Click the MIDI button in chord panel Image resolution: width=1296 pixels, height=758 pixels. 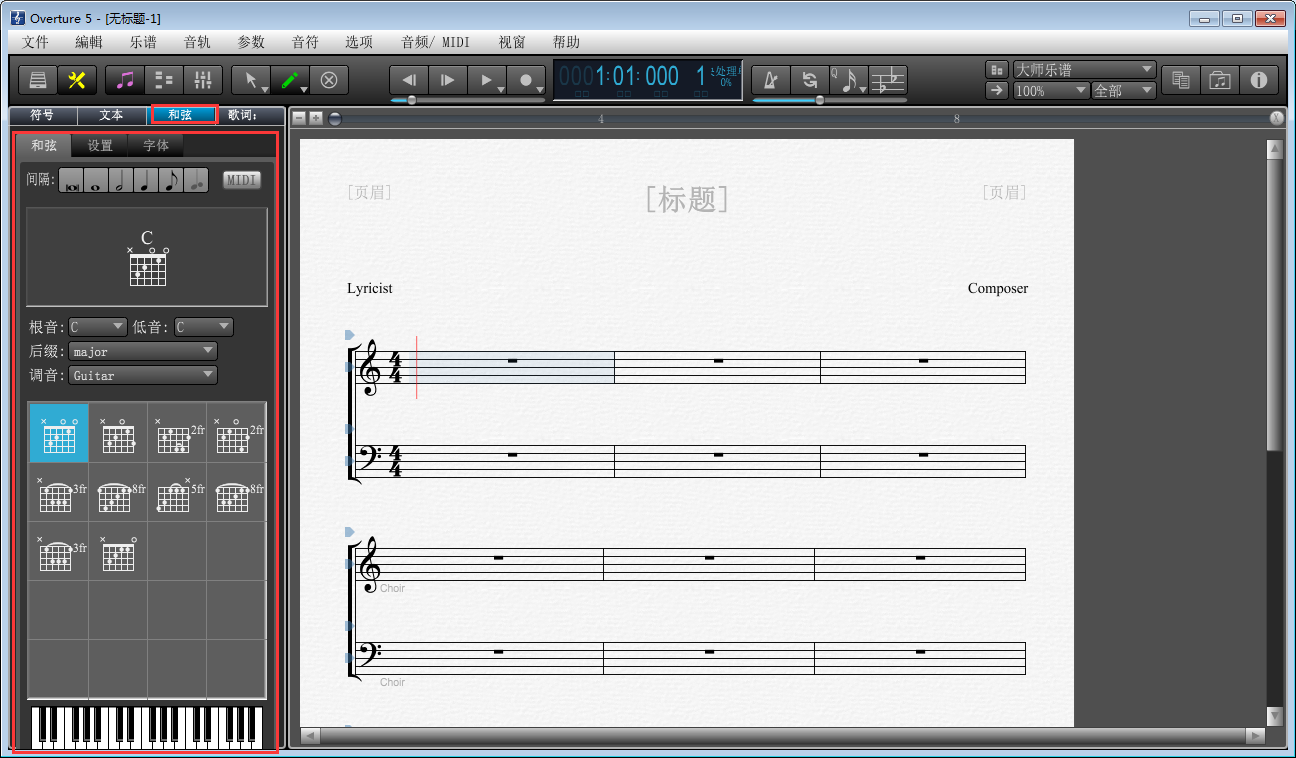click(241, 180)
